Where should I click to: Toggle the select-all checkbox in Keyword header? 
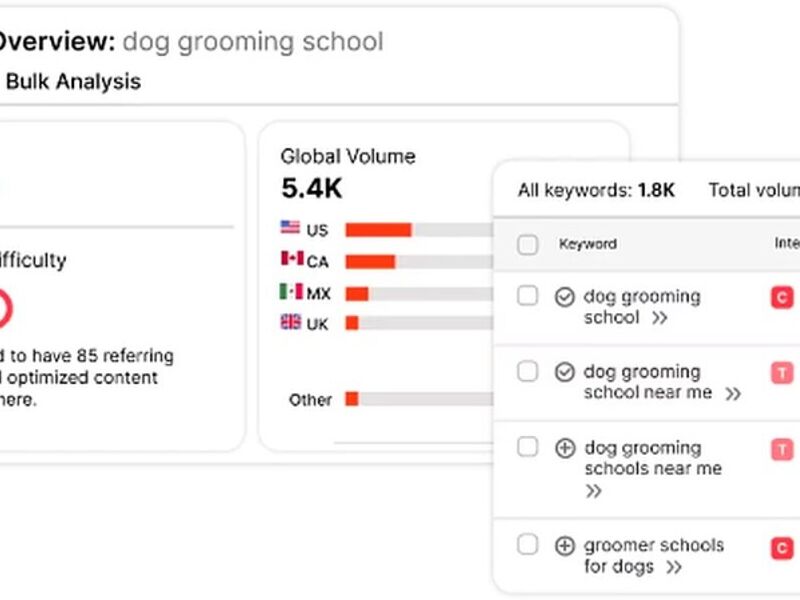pos(527,244)
